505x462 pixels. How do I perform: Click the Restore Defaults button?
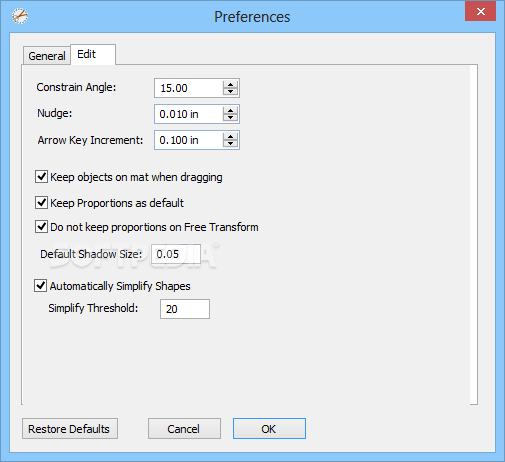pyautogui.click(x=70, y=429)
